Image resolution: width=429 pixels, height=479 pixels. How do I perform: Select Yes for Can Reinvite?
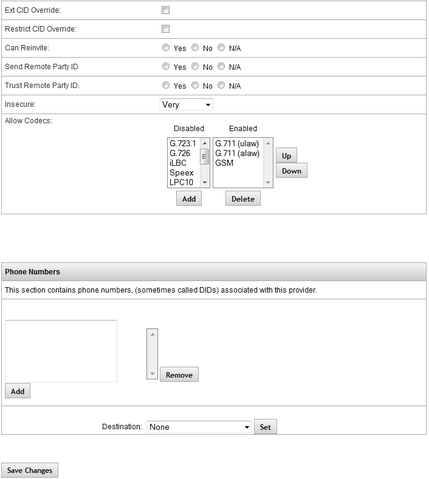click(166, 48)
